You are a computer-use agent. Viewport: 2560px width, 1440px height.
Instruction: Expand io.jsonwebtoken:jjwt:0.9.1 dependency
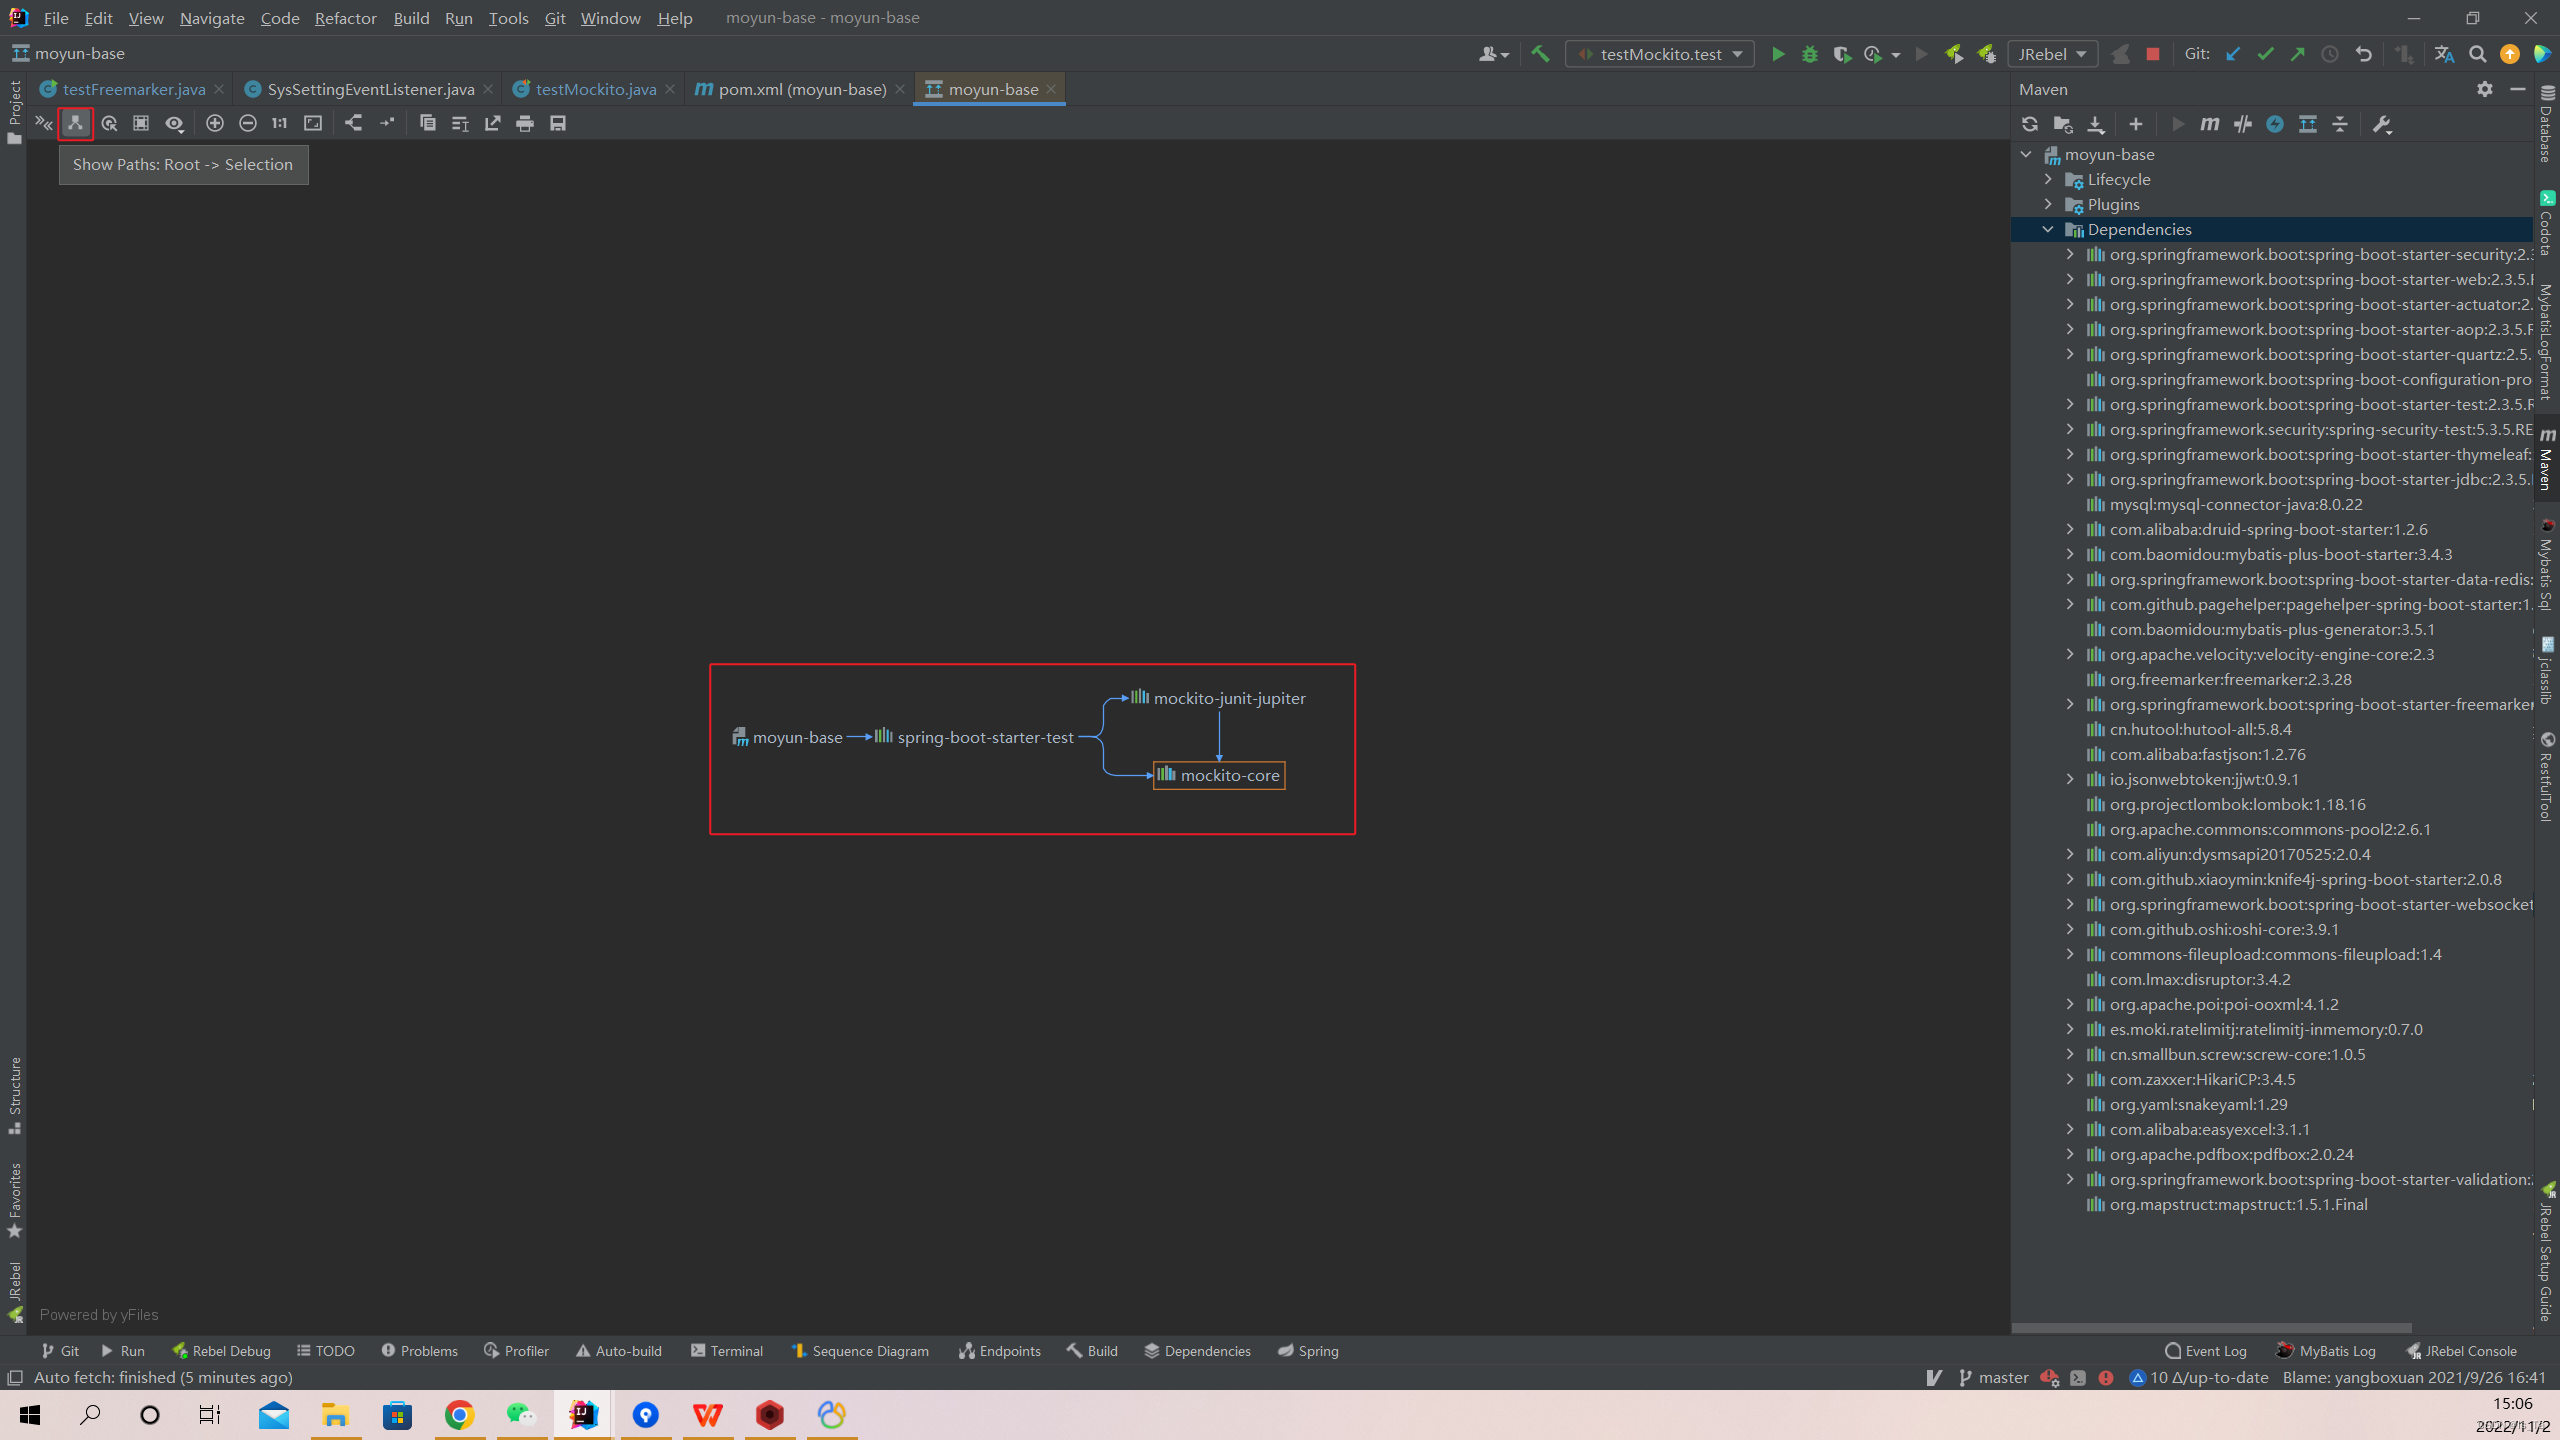coord(2070,779)
